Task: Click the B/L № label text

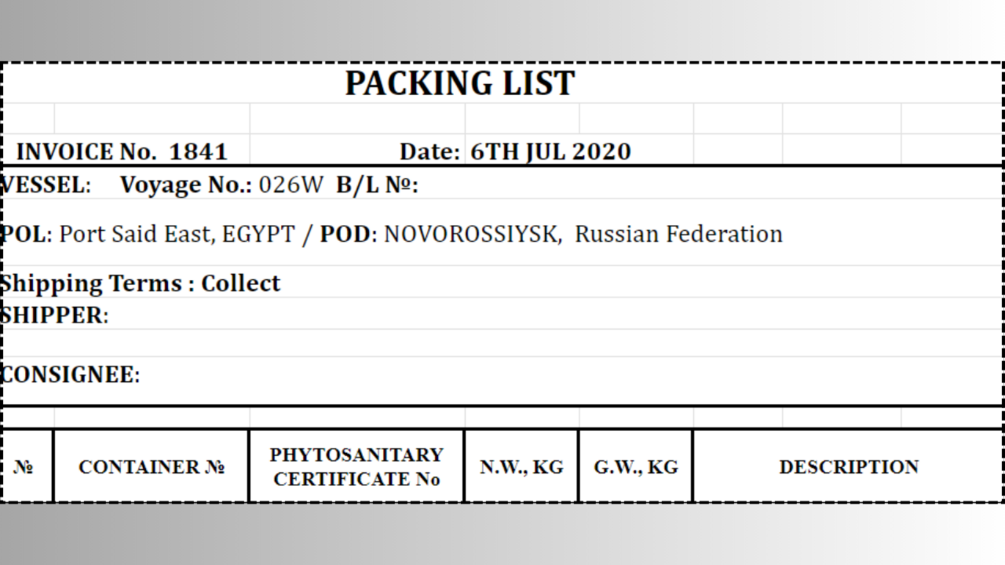Action: pyautogui.click(x=377, y=185)
